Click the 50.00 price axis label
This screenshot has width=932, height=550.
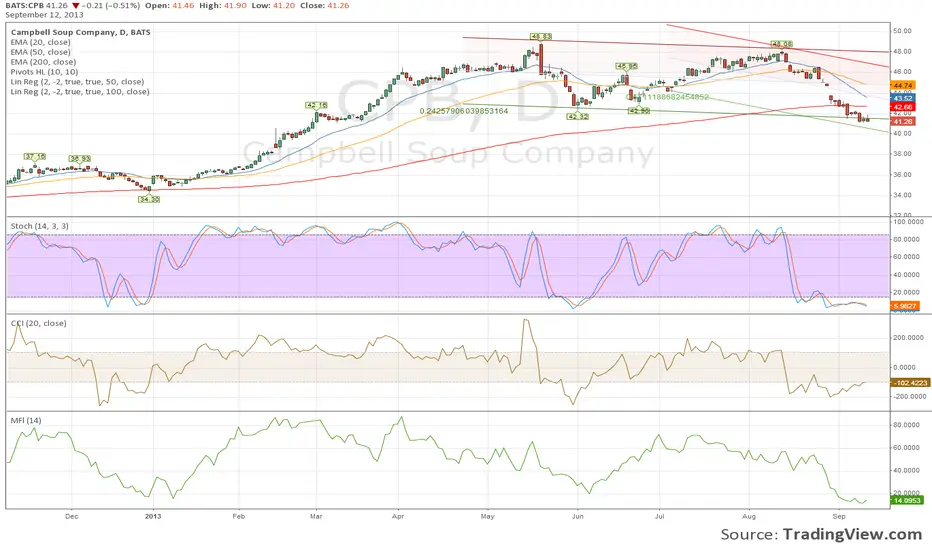(902, 31)
